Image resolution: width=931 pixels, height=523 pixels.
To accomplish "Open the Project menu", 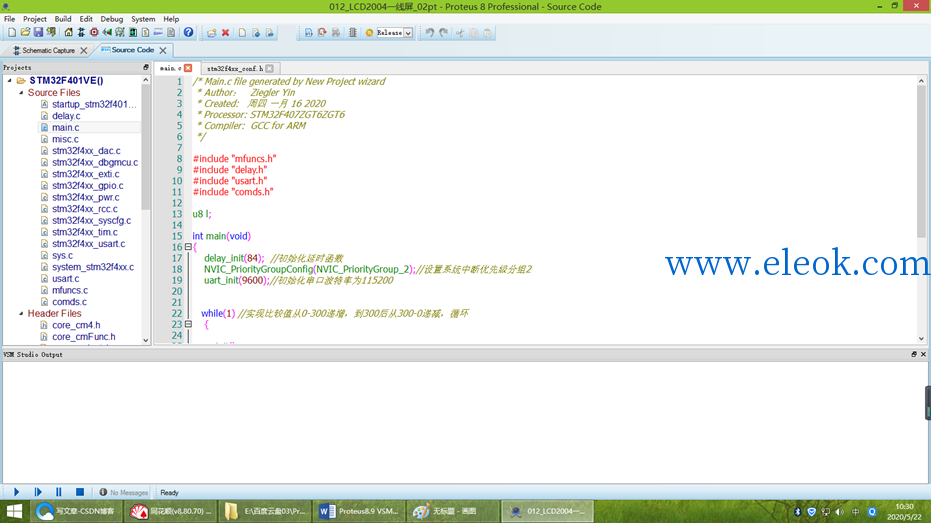I will point(34,19).
